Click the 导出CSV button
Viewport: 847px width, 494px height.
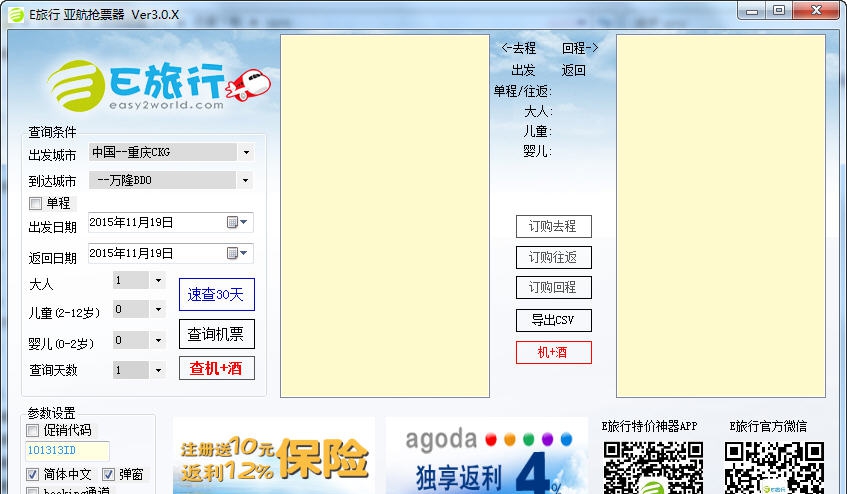[554, 320]
